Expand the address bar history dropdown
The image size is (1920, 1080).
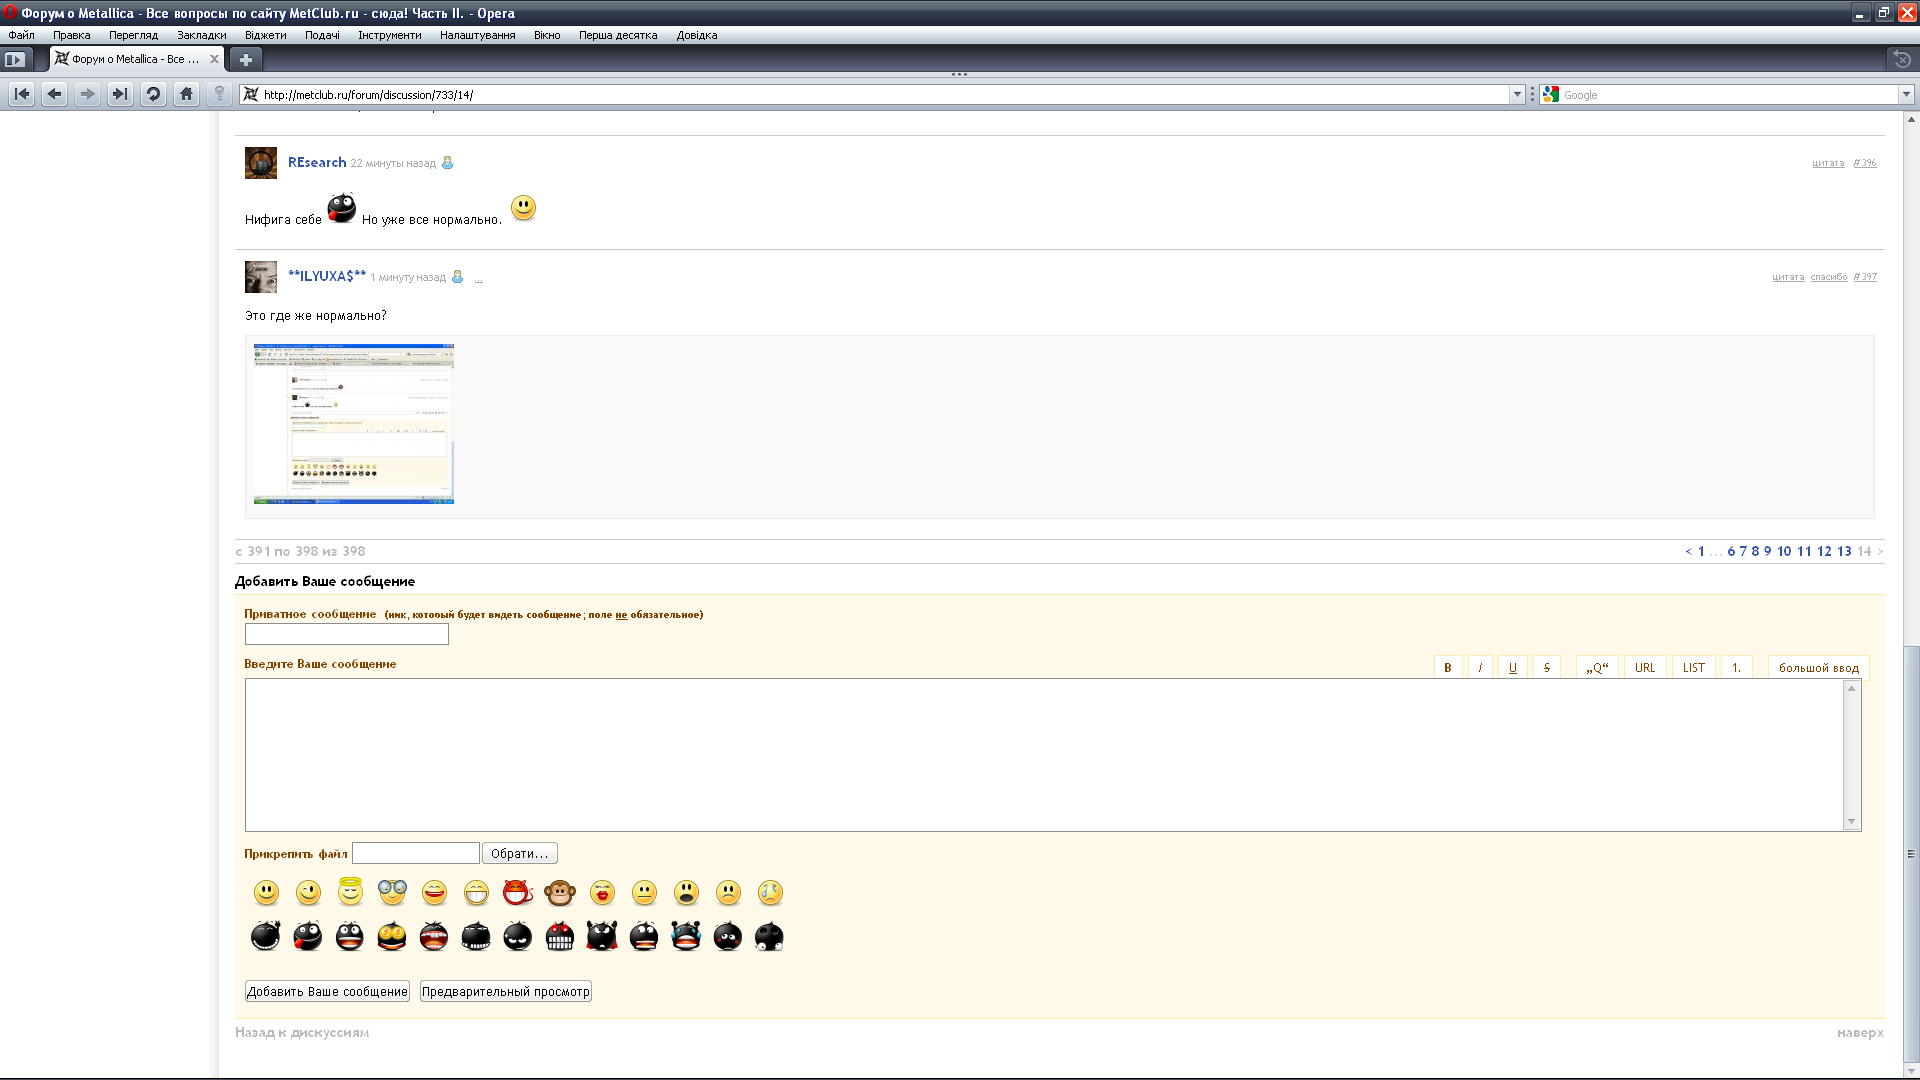pyautogui.click(x=1516, y=94)
